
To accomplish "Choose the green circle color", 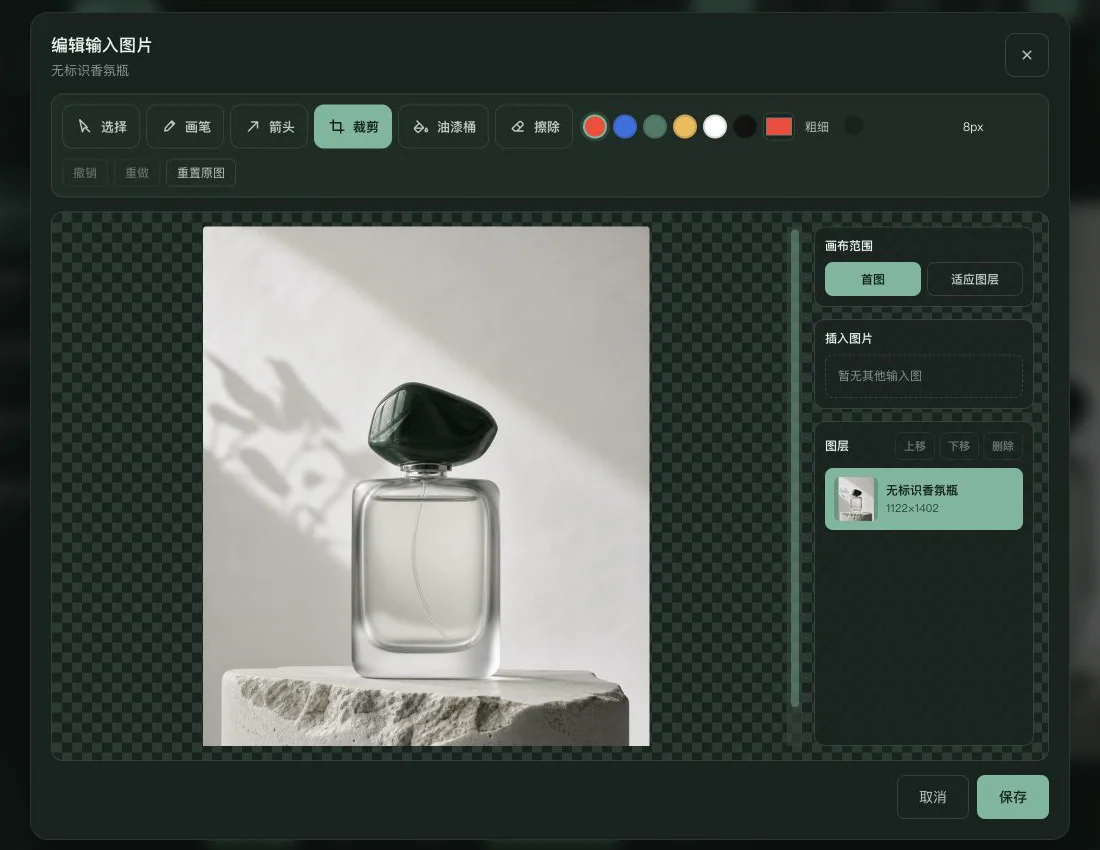I will [x=655, y=127].
